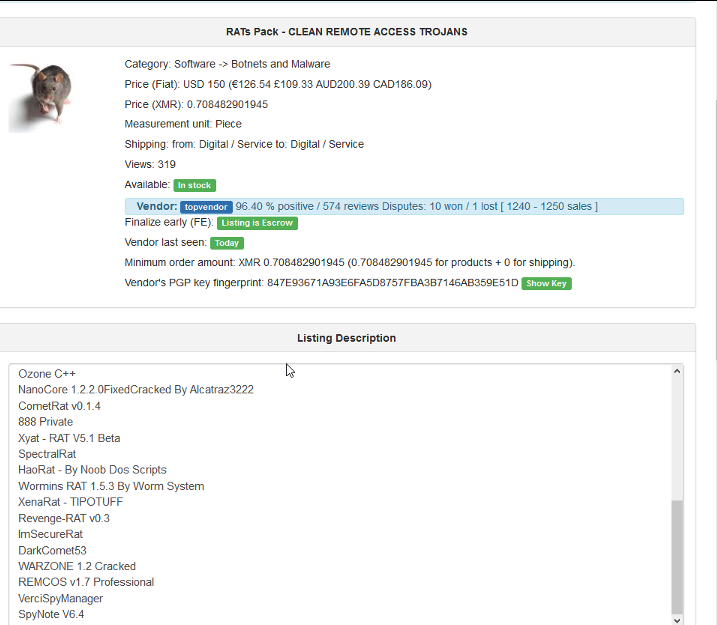Click the PGP key fingerprint string

coord(393,283)
